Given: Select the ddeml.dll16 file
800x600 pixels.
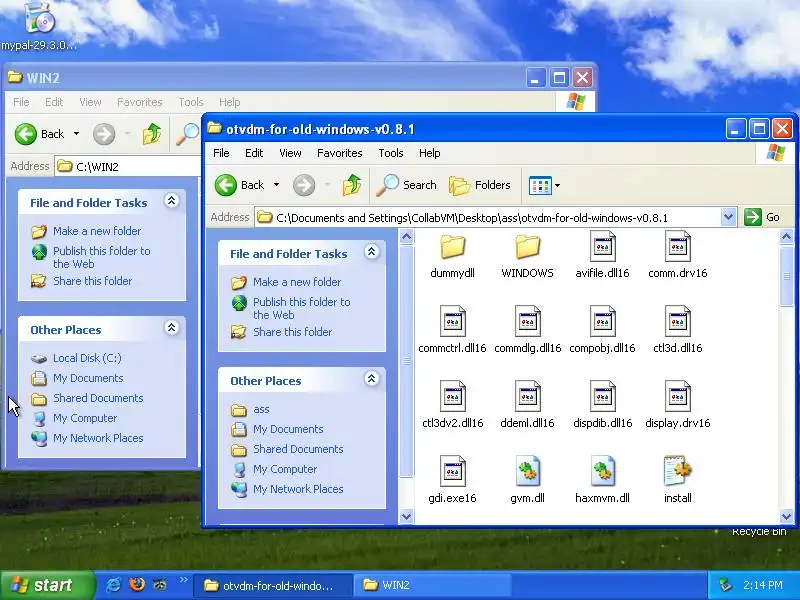Looking at the screenshot, I should 528,405.
